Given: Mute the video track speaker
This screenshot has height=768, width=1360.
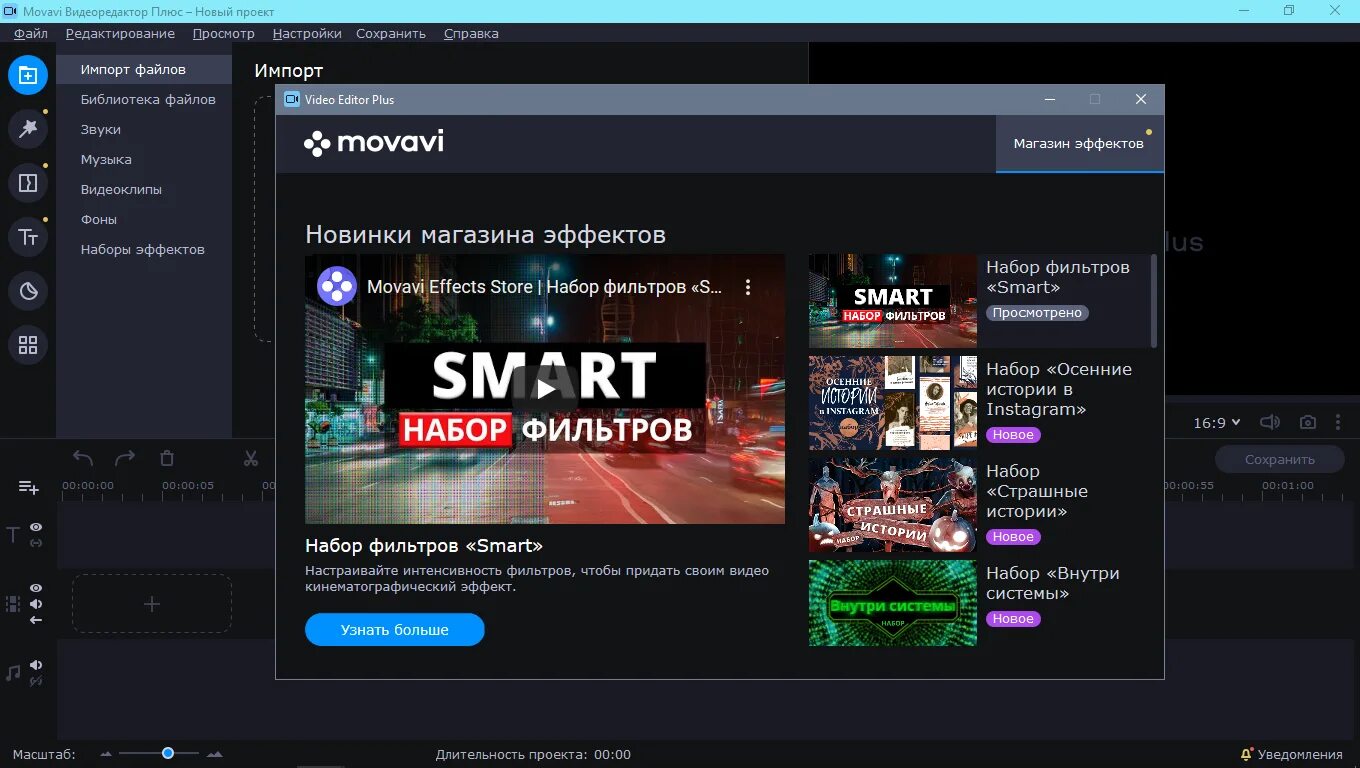Looking at the screenshot, I should 36,604.
